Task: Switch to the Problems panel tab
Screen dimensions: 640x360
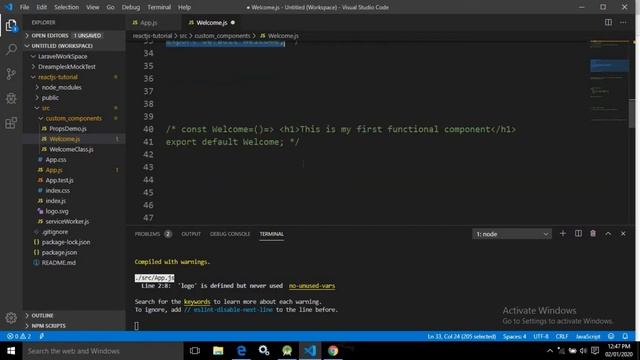Action: coord(153,234)
